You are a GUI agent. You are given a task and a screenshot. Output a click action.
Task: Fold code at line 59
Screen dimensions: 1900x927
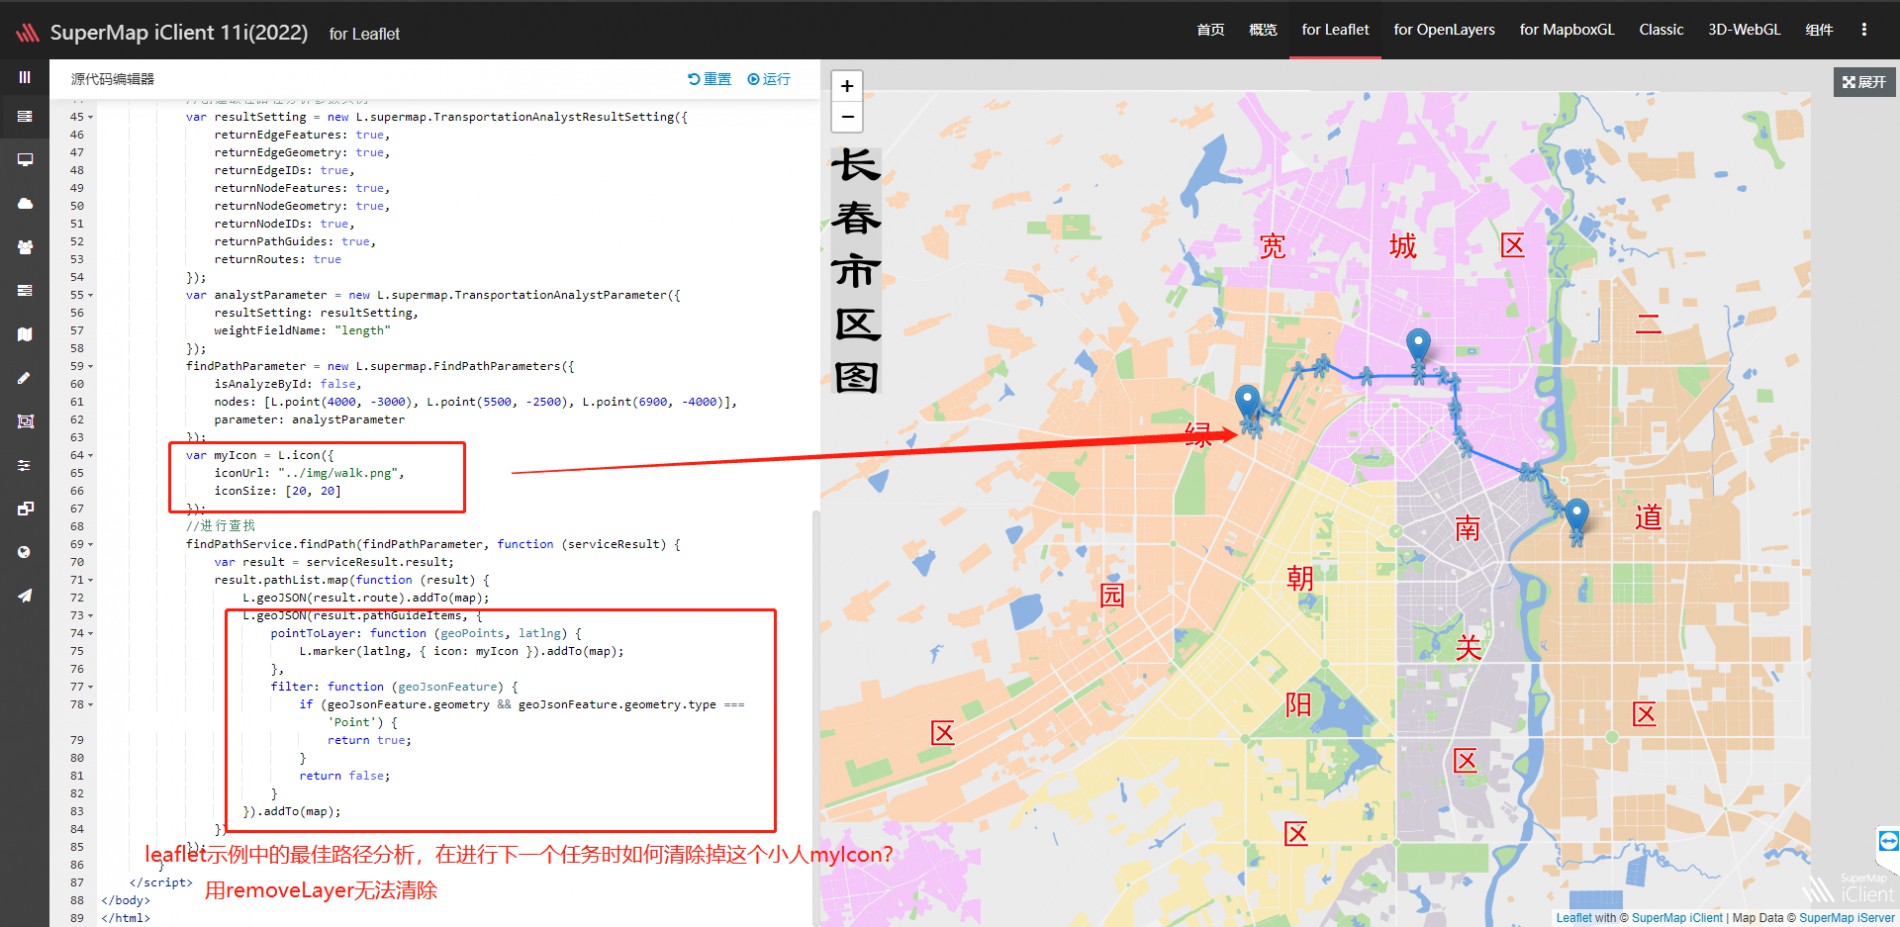pos(91,366)
